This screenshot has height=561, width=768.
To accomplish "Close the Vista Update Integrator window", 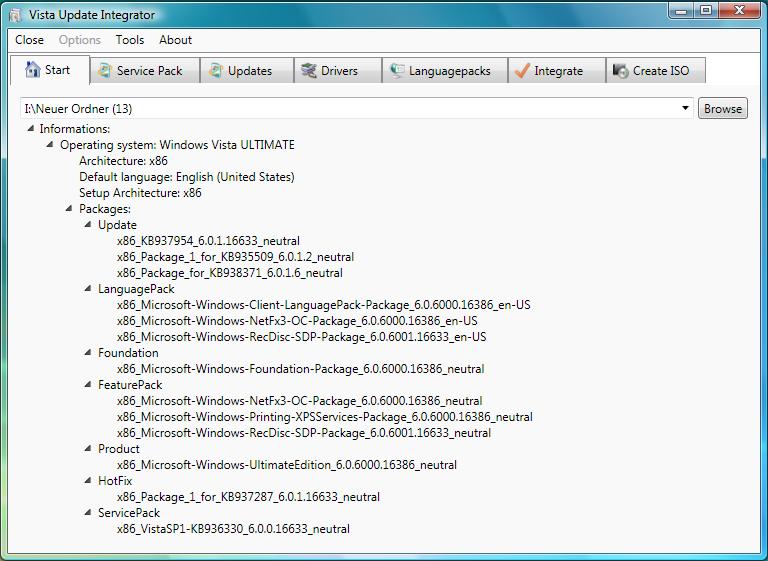I will (x=739, y=11).
